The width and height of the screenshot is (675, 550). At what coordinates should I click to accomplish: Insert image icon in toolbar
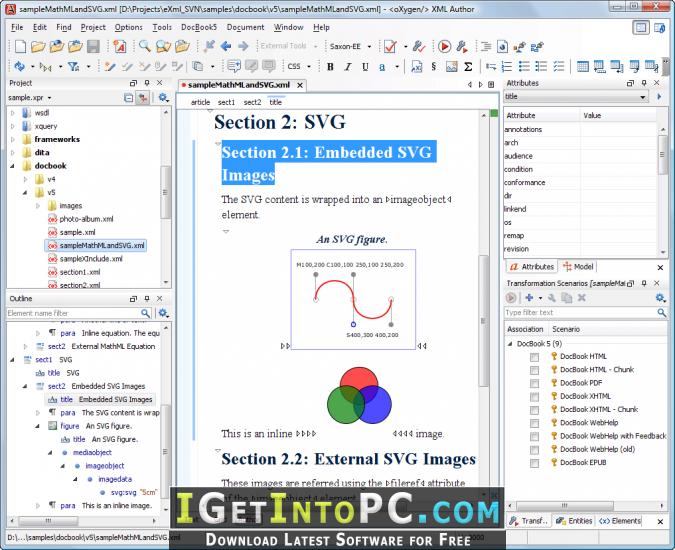click(451, 67)
